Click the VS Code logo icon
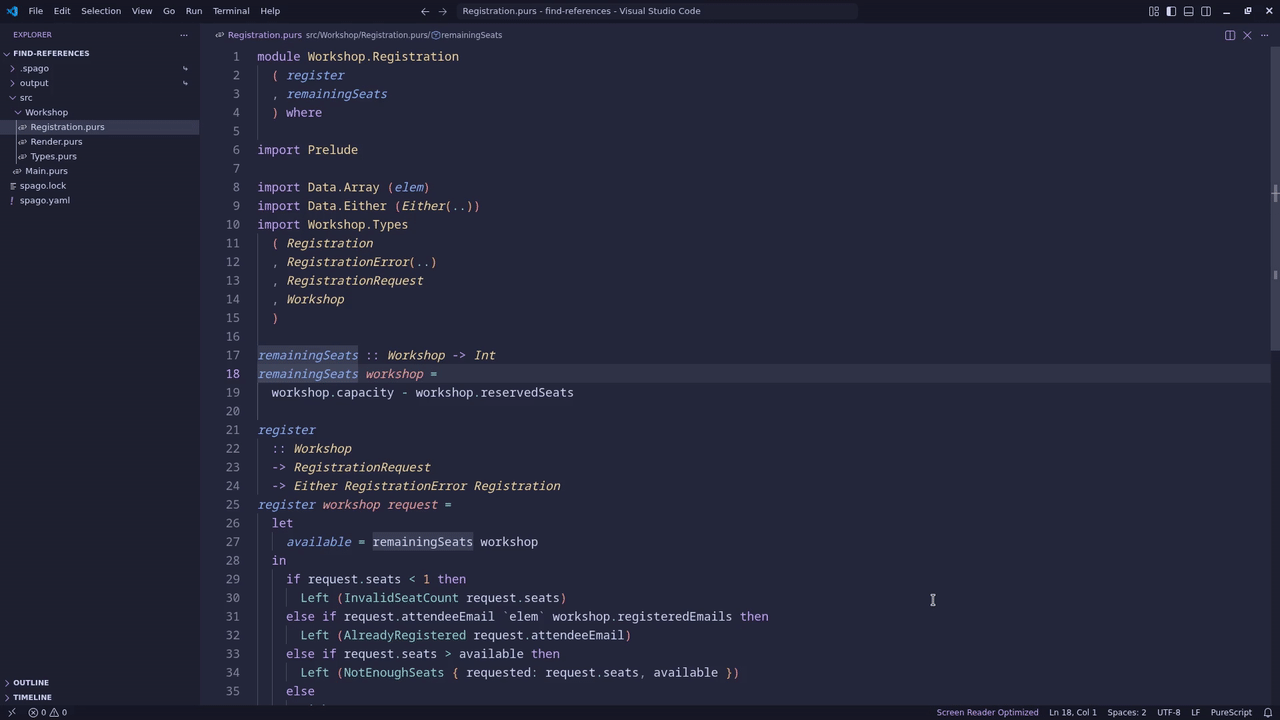 (x=12, y=11)
